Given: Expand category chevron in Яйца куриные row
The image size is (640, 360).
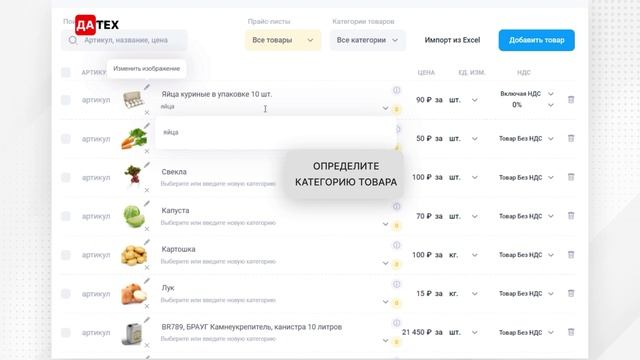Looking at the screenshot, I should click(x=385, y=108).
